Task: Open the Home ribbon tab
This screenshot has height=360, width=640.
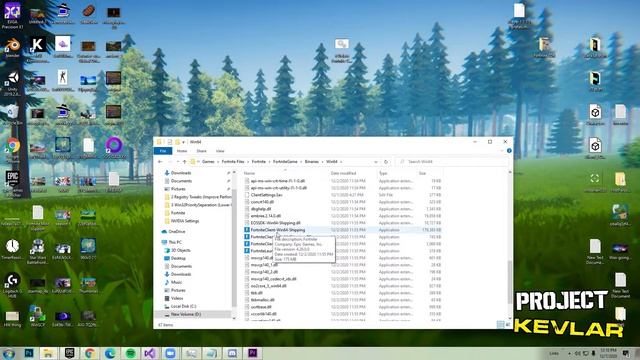Action: tap(182, 151)
